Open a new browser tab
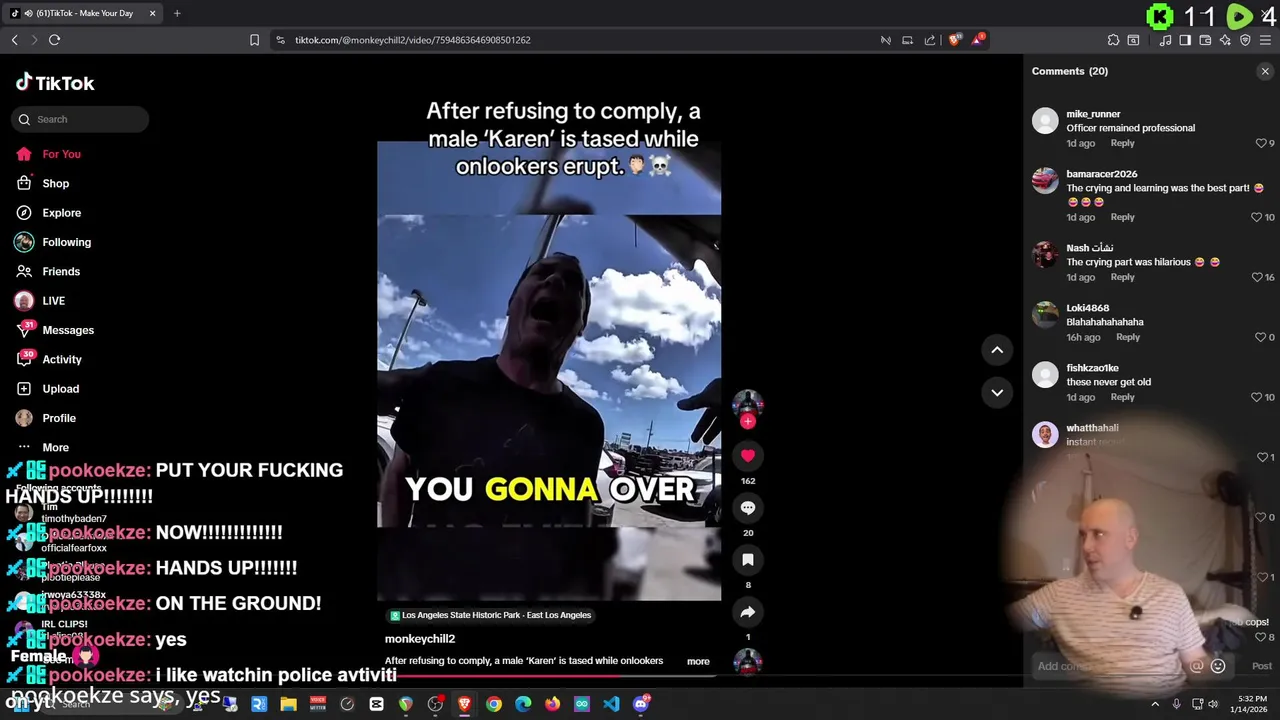Image resolution: width=1280 pixels, height=720 pixels. click(x=177, y=13)
